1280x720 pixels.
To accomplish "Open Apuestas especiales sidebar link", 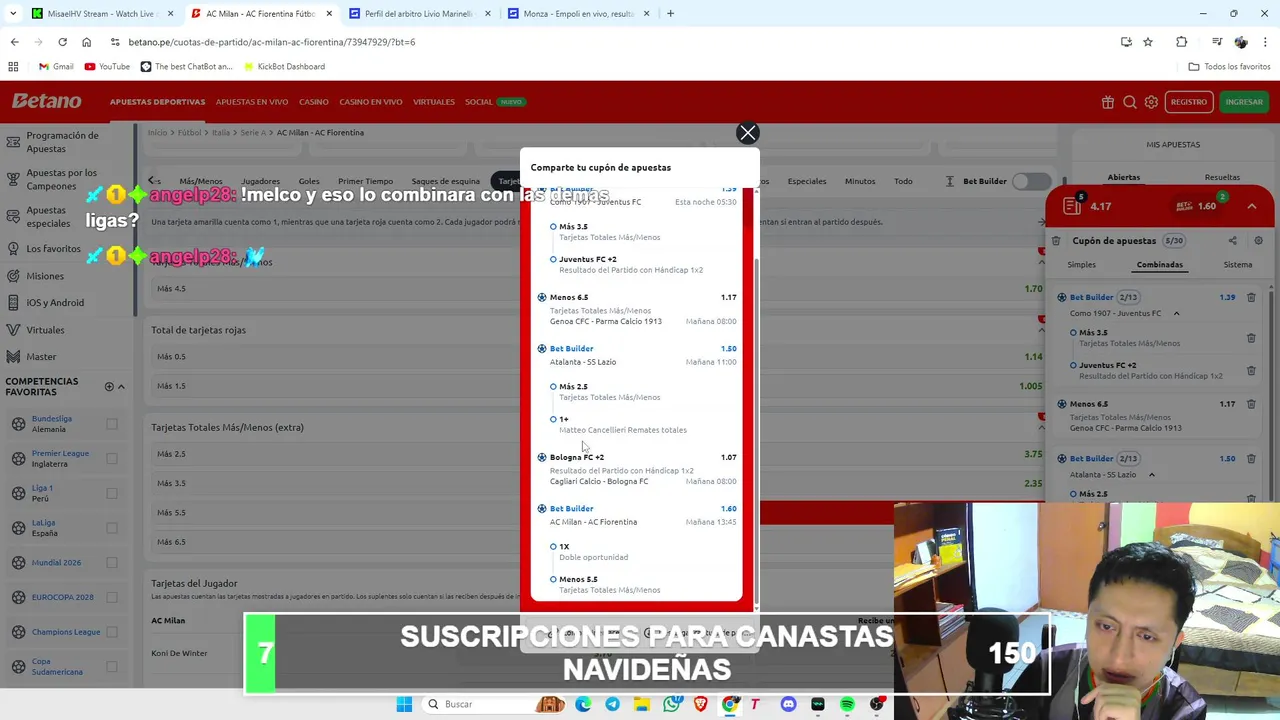I will (x=48, y=217).
